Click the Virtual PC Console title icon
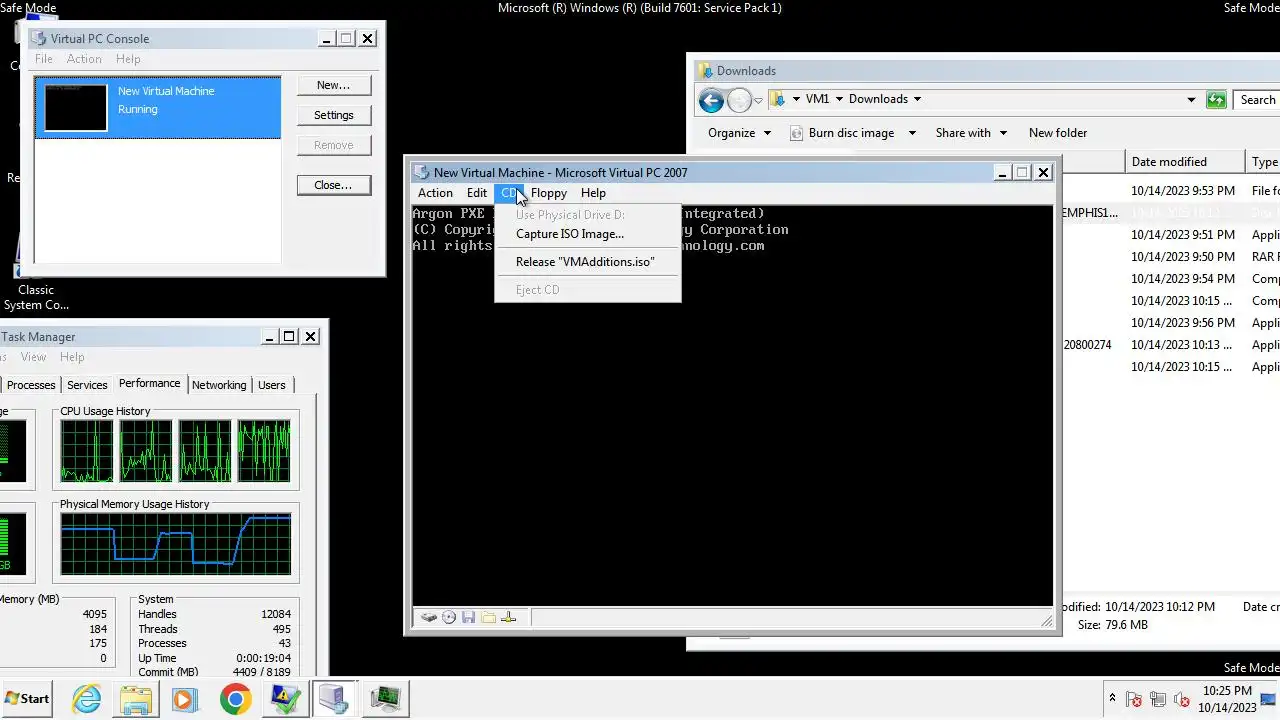The image size is (1280, 720). [39, 38]
